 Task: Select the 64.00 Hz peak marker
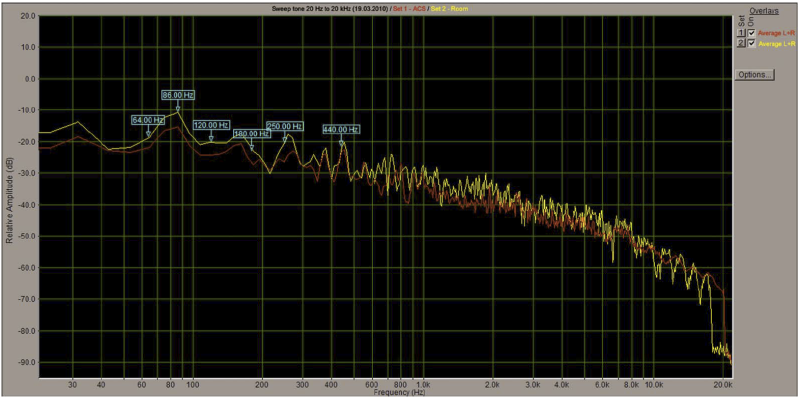(148, 120)
